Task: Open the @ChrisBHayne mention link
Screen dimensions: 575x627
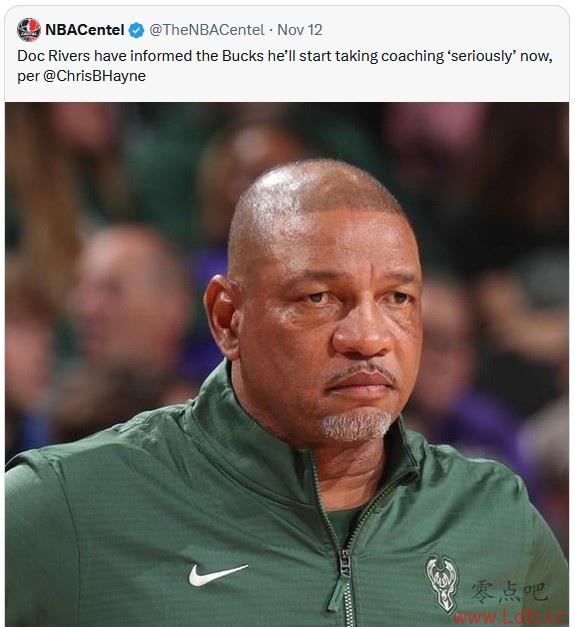Action: coord(94,76)
